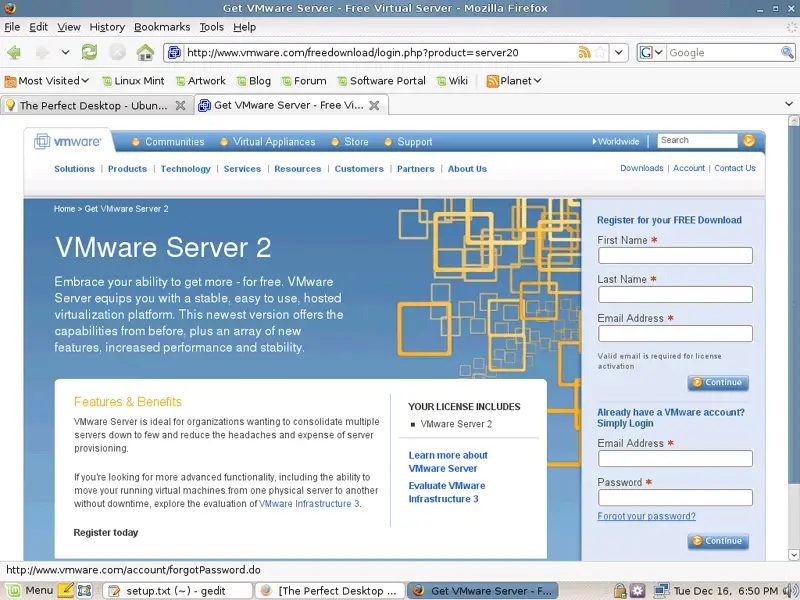Open the Software Portal bookmark
800x600 pixels.
(x=381, y=81)
